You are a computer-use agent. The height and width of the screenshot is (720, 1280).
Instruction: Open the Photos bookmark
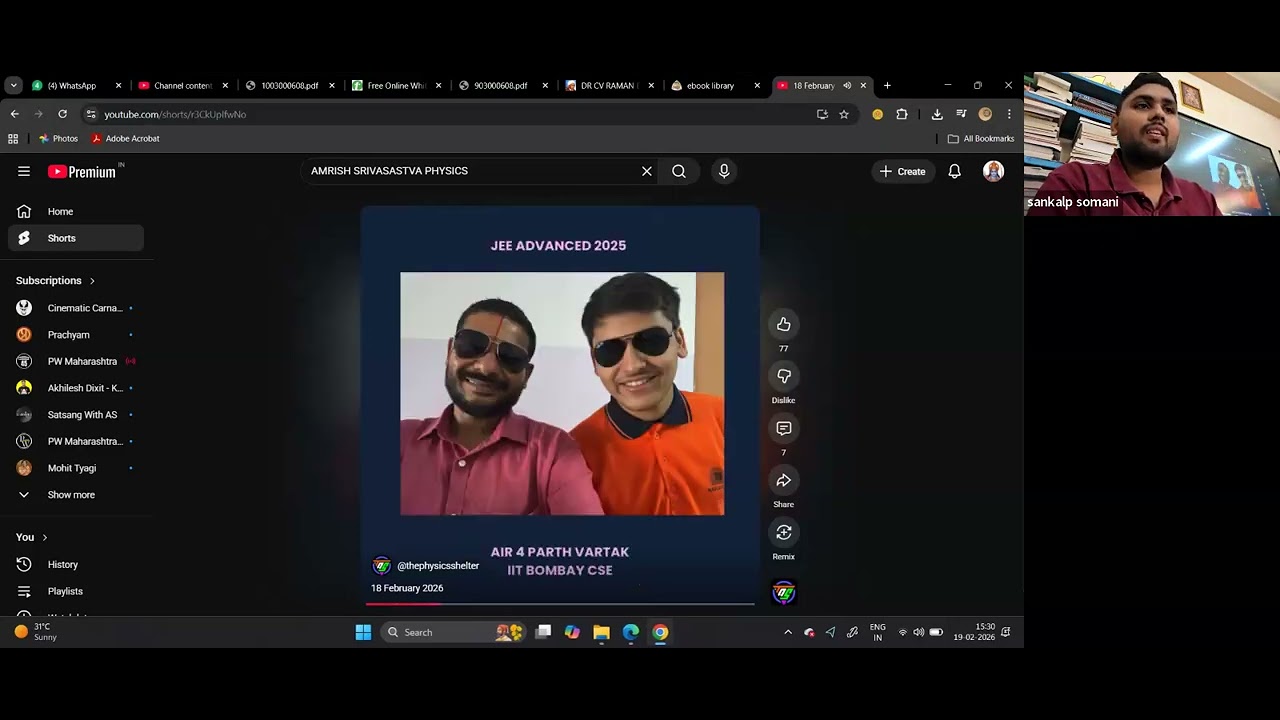(x=58, y=139)
